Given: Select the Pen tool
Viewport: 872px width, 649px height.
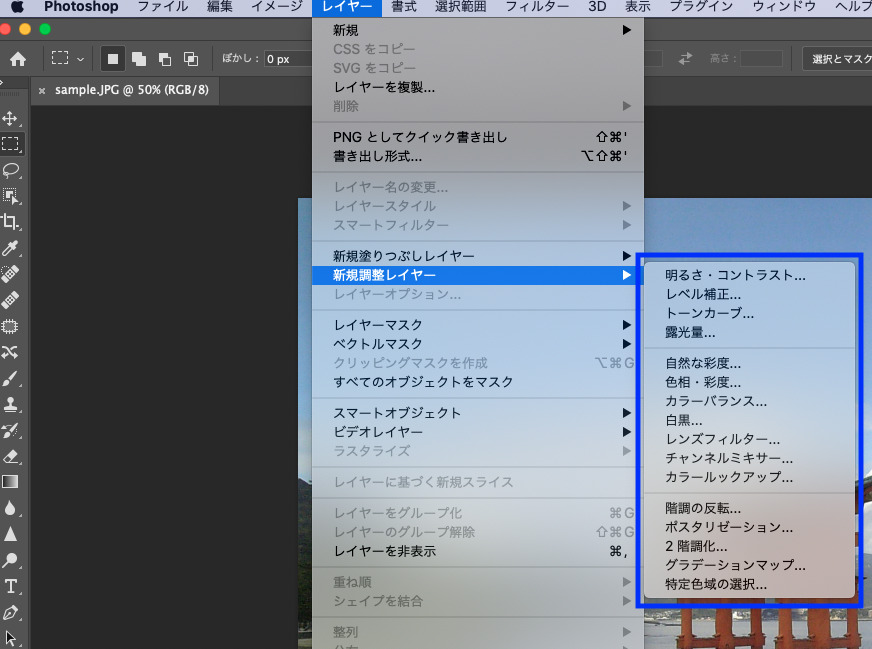Looking at the screenshot, I should coord(10,613).
